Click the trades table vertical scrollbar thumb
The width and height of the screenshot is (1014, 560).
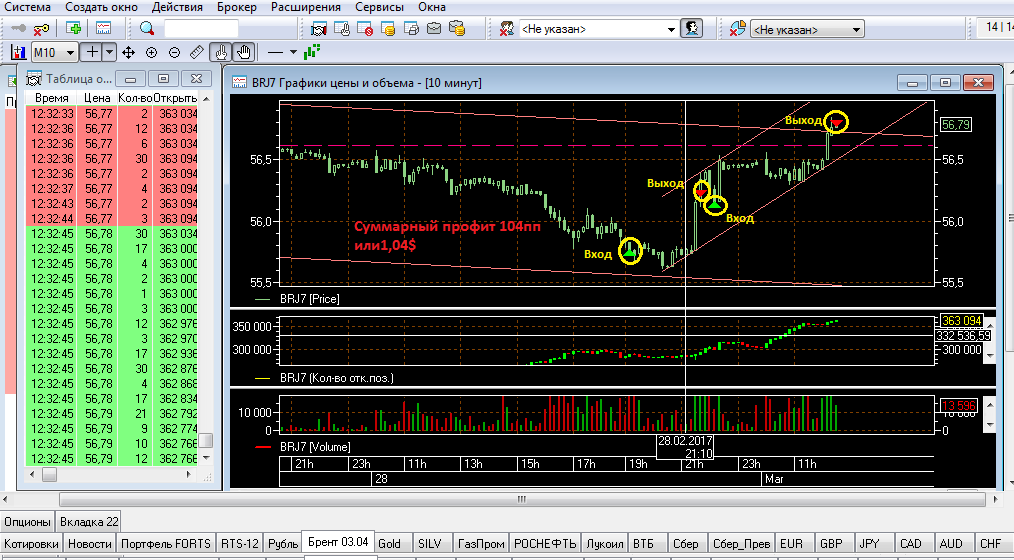point(206,440)
